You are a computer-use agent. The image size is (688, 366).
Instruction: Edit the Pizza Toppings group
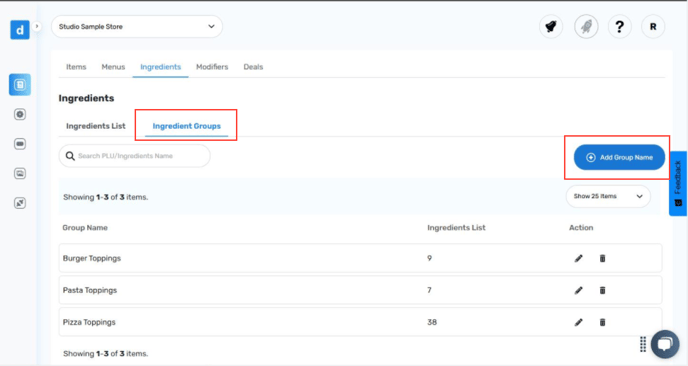click(x=579, y=322)
